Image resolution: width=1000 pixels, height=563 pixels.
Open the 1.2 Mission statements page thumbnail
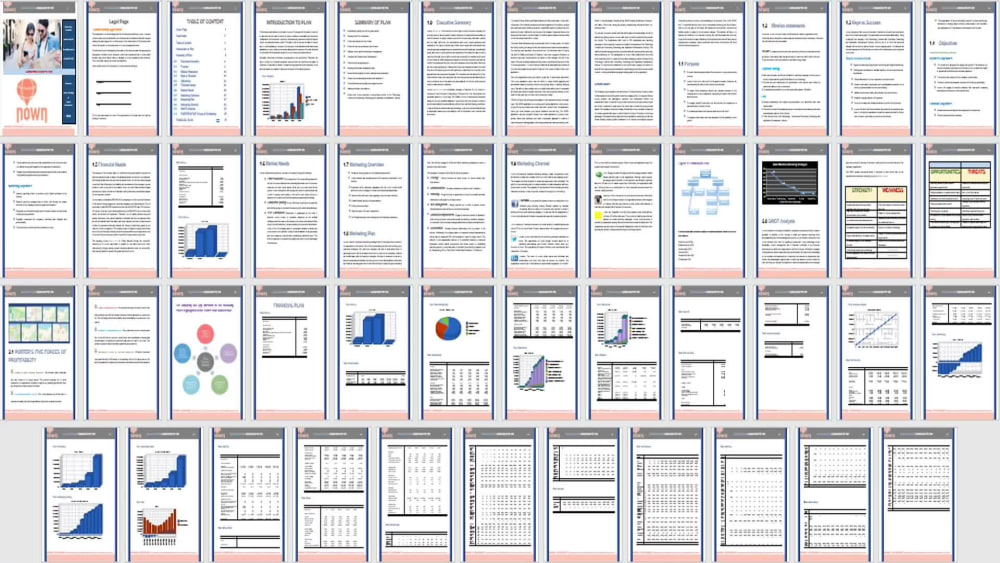pos(793,68)
